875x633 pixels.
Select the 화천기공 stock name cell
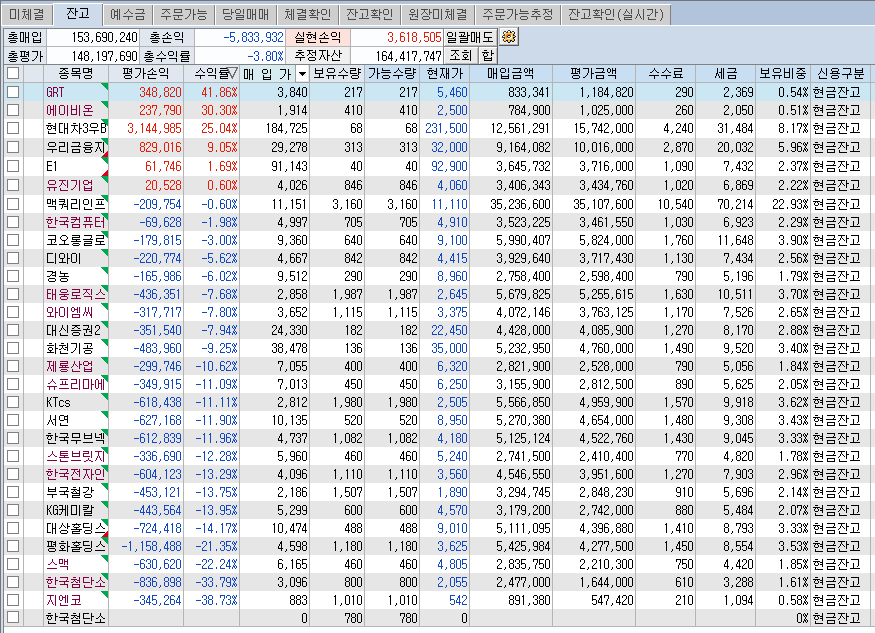76,348
